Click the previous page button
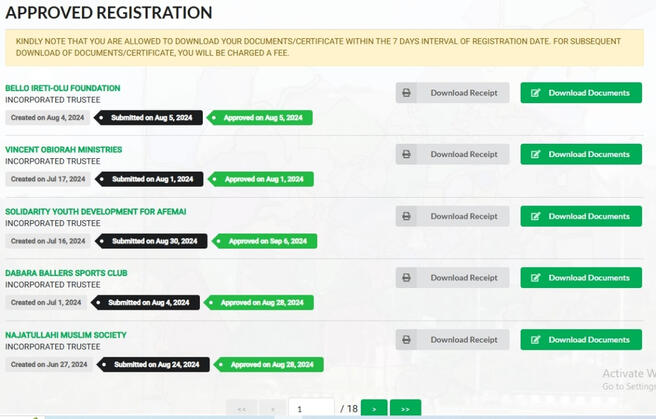This screenshot has width=656, height=419. (x=272, y=409)
